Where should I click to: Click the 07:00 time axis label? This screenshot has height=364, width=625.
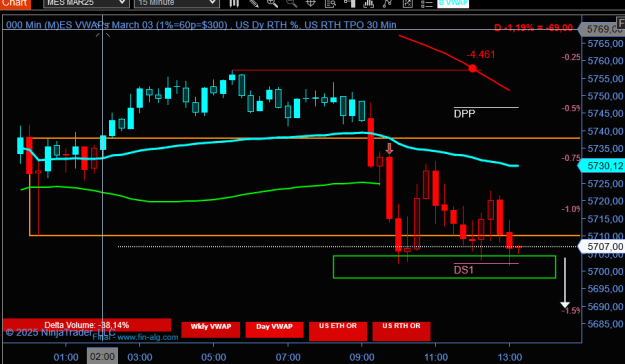coord(288,357)
